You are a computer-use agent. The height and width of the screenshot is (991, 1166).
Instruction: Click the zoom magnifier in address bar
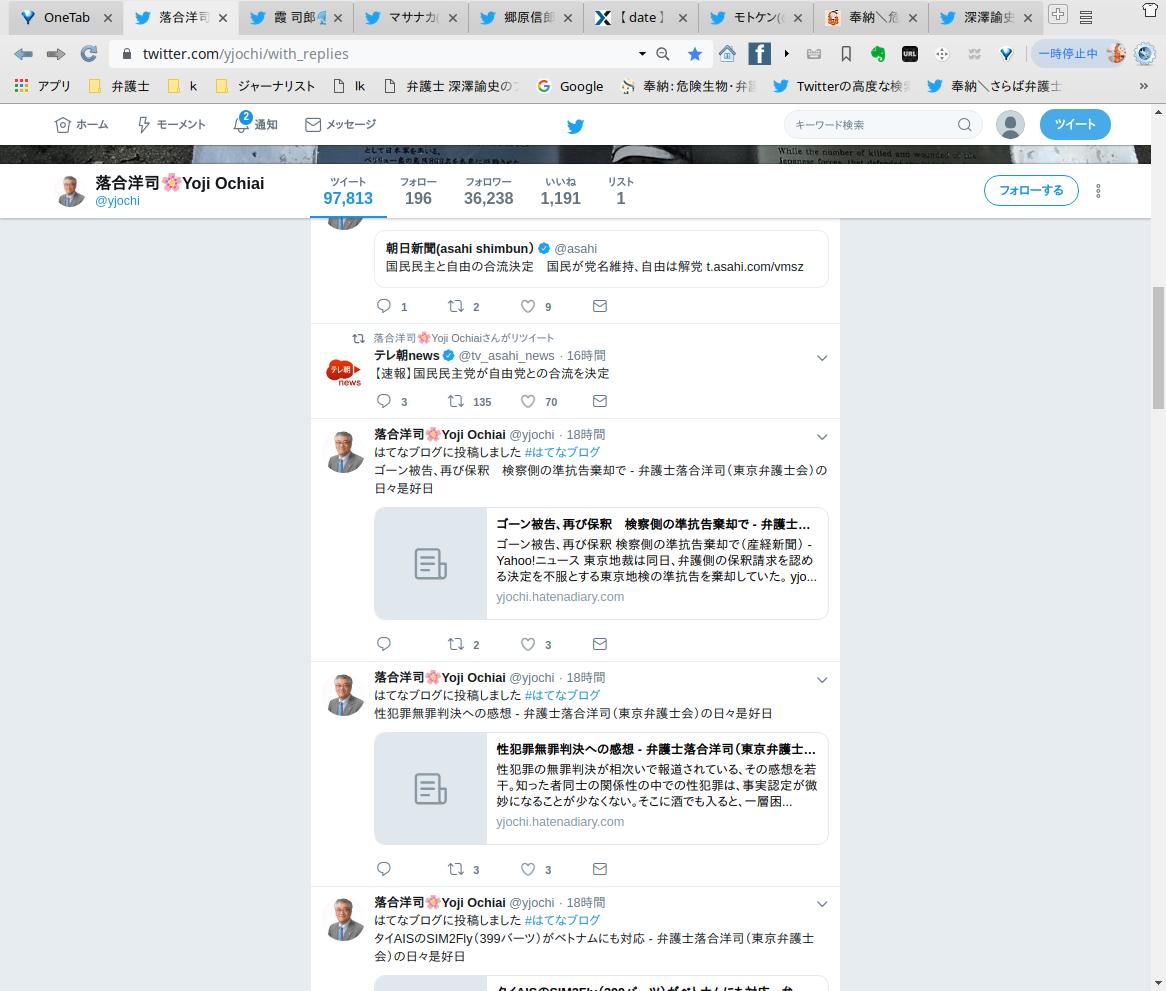pos(663,54)
